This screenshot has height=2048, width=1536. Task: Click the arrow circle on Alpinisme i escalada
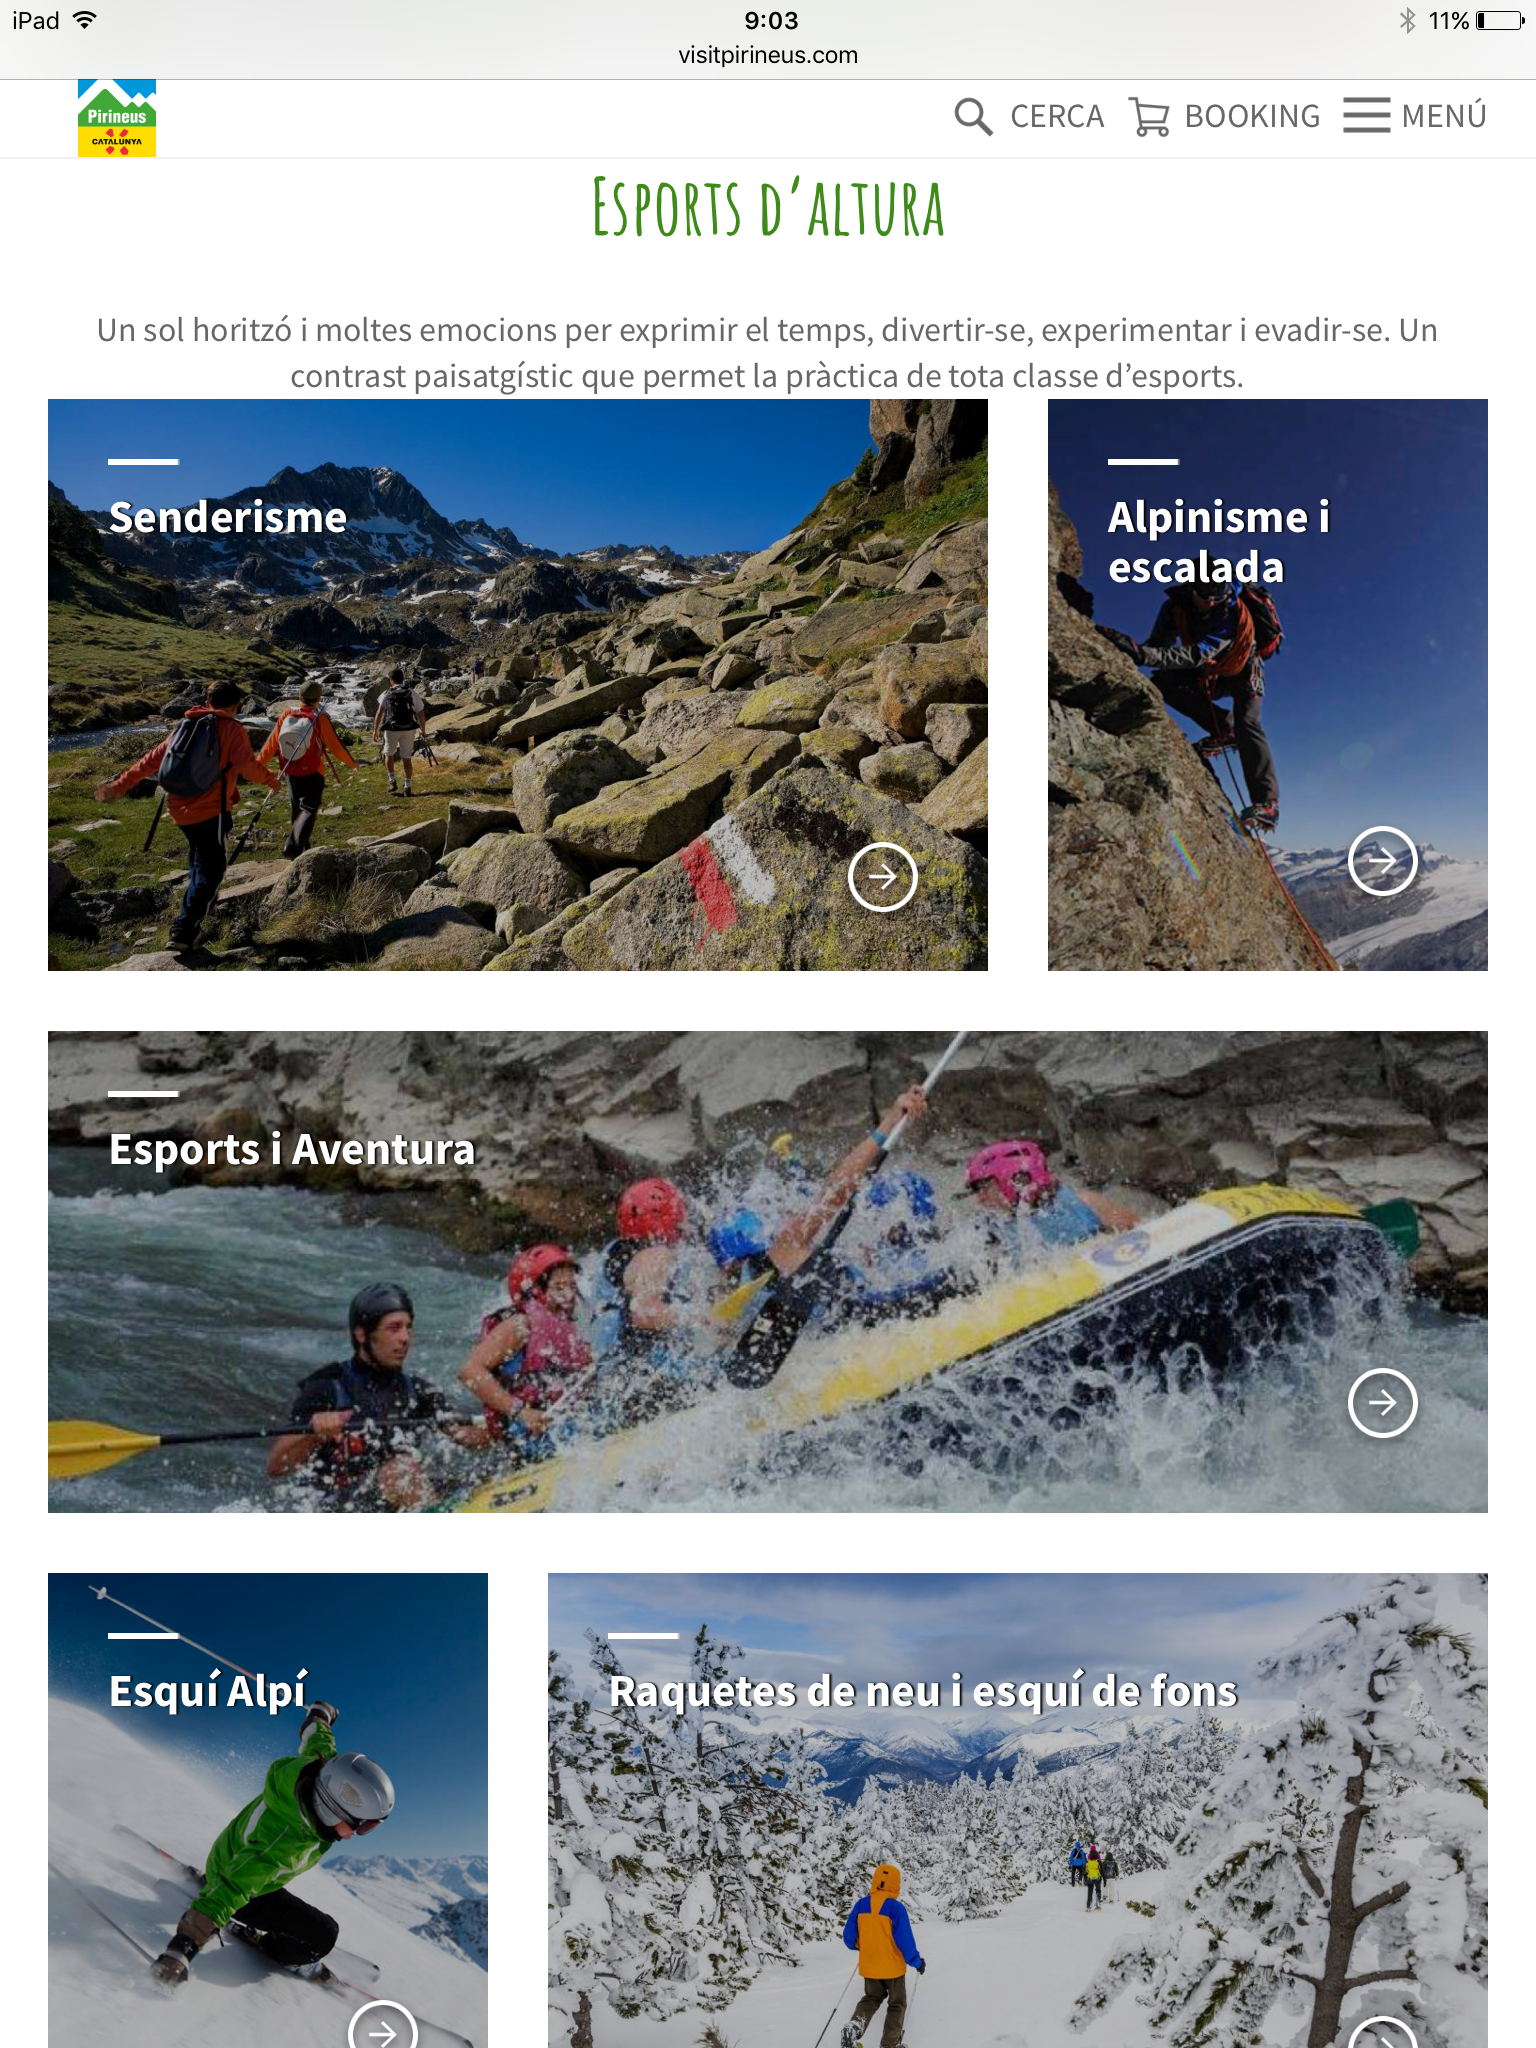click(x=1383, y=860)
